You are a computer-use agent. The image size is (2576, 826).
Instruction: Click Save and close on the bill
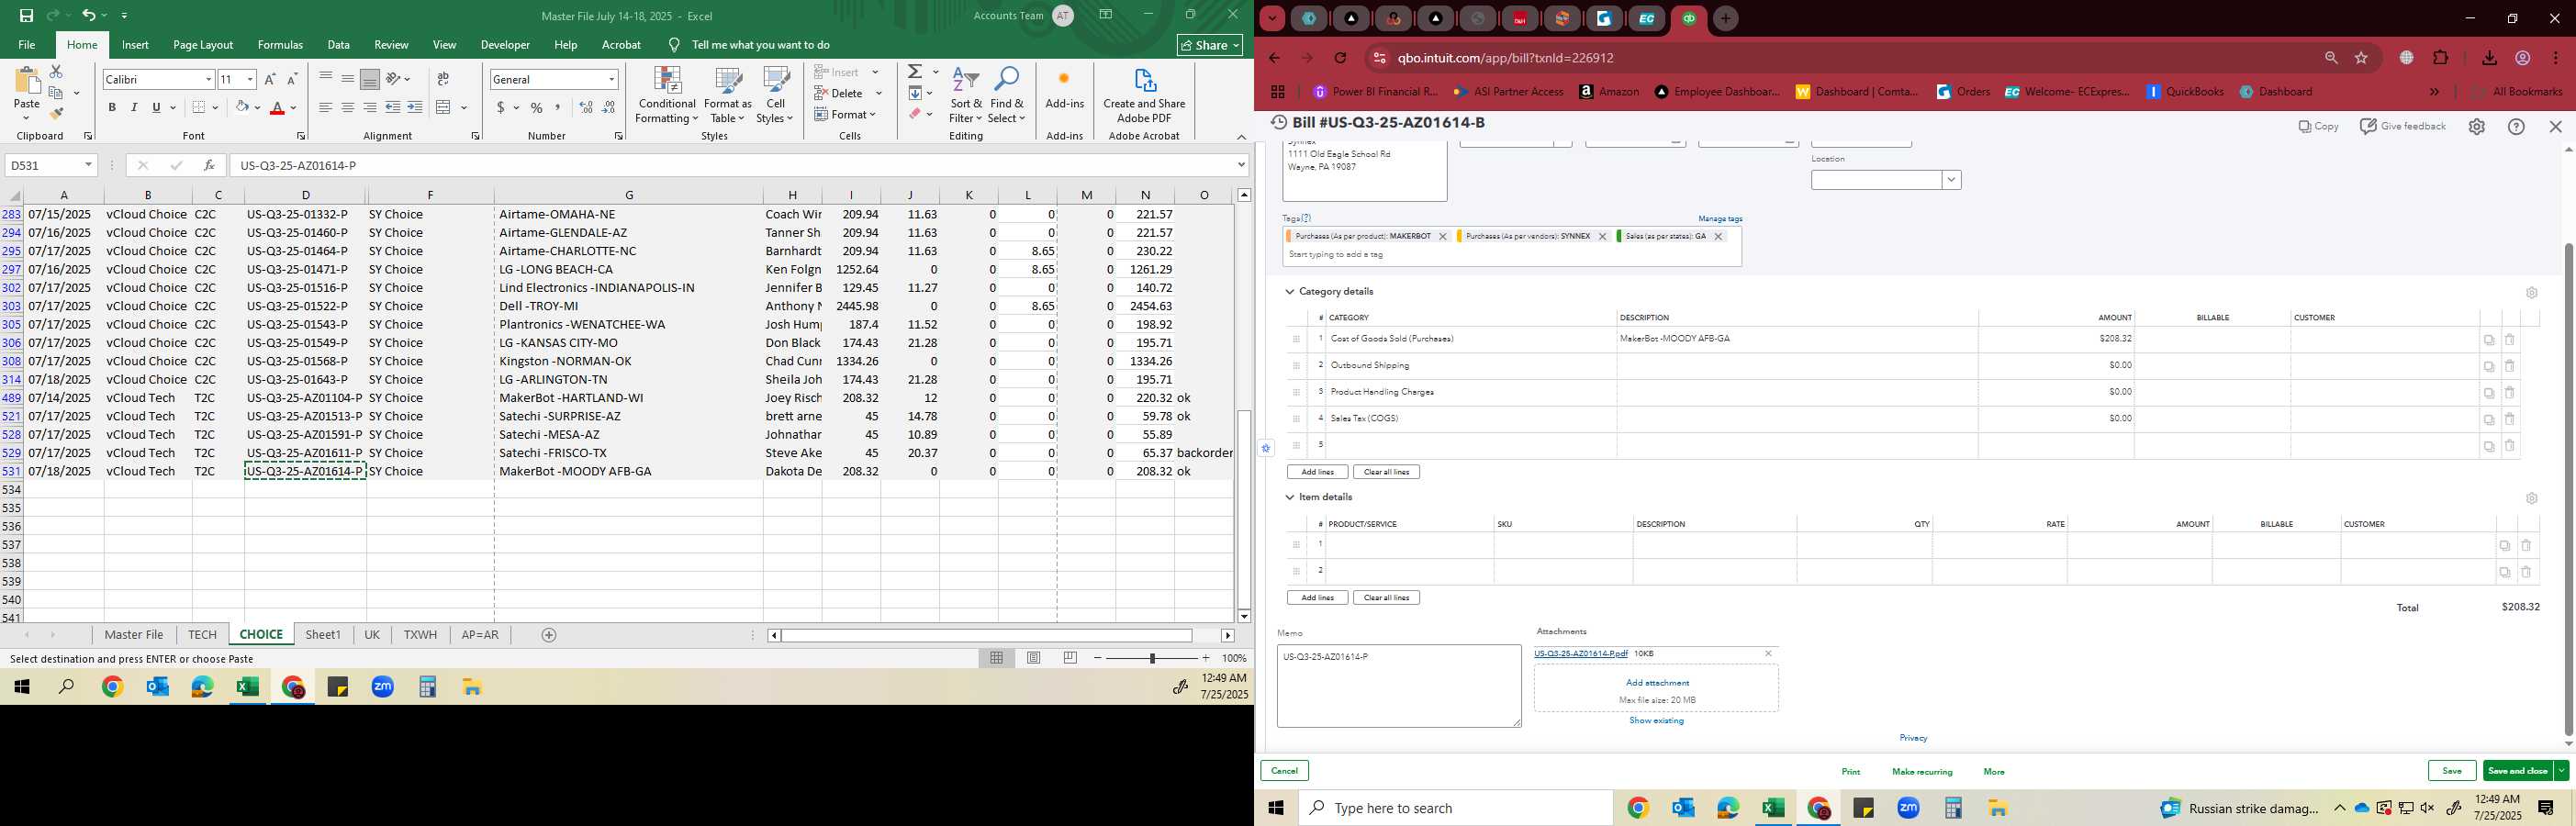2518,771
